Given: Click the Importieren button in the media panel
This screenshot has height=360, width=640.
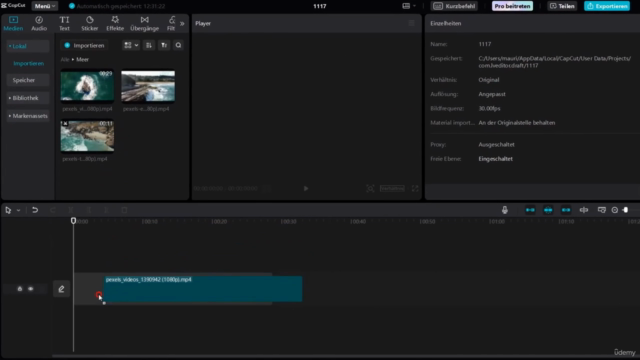Looking at the screenshot, I should pos(84,45).
